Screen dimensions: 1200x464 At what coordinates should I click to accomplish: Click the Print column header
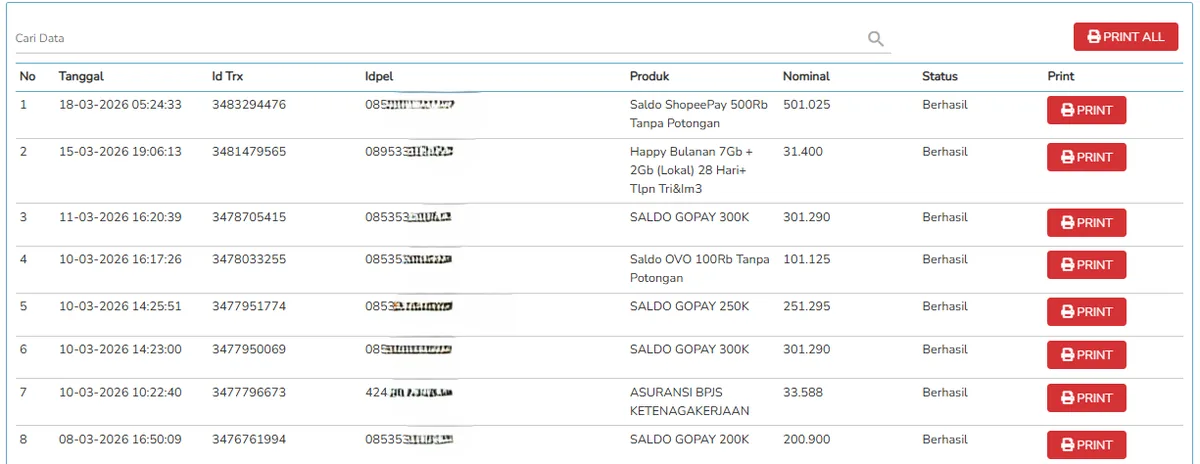(1061, 76)
